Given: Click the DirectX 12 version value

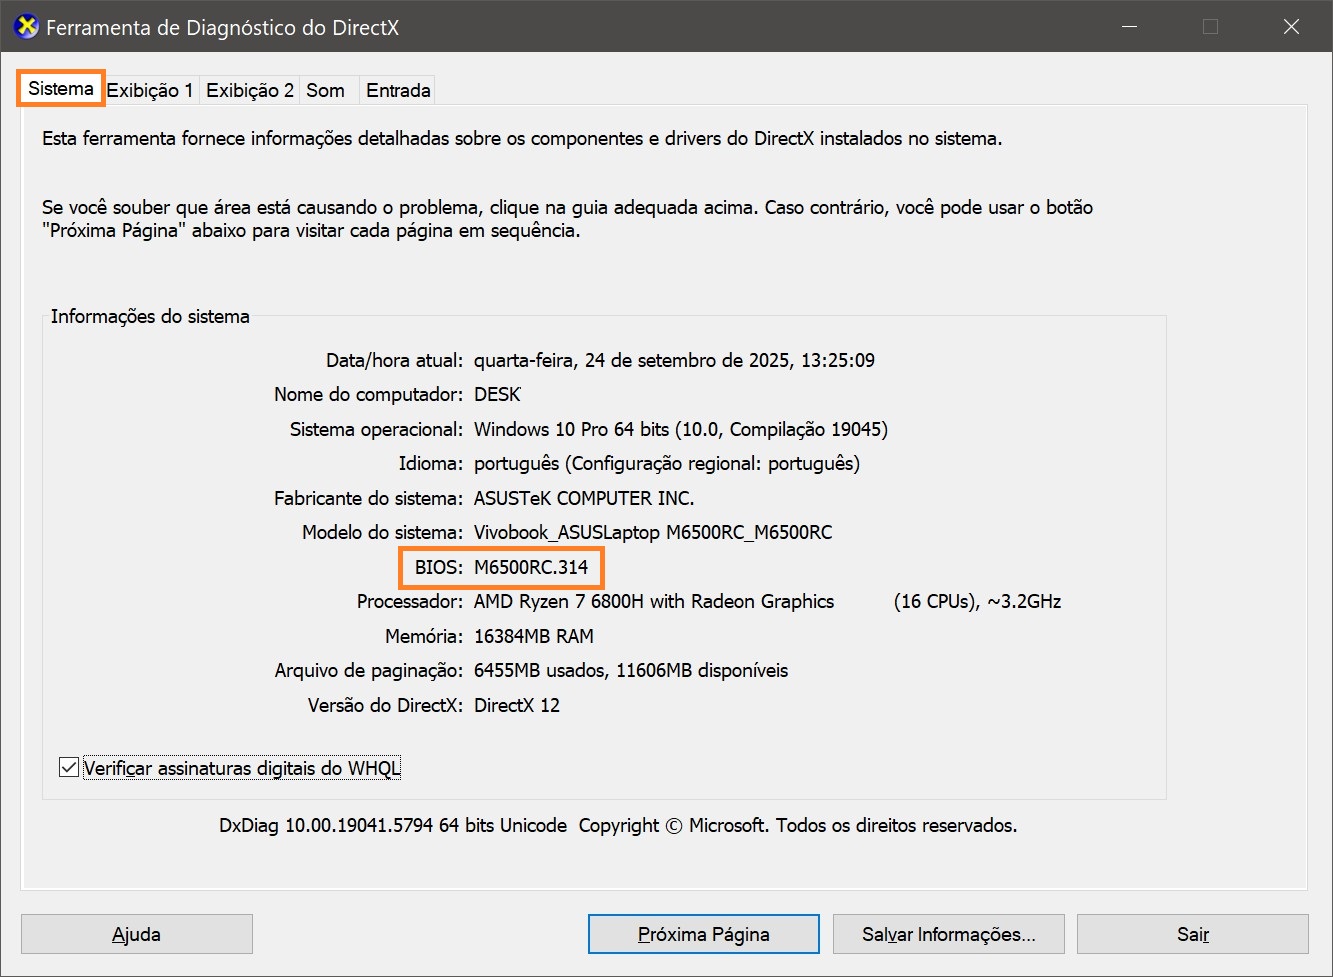Looking at the screenshot, I should tap(516, 706).
